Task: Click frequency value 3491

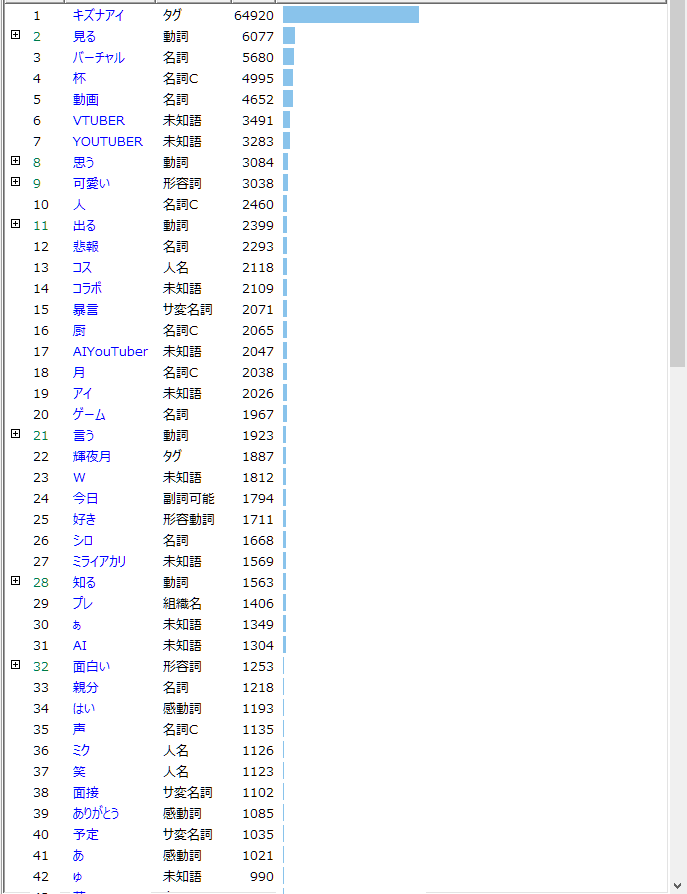Action: 258,120
